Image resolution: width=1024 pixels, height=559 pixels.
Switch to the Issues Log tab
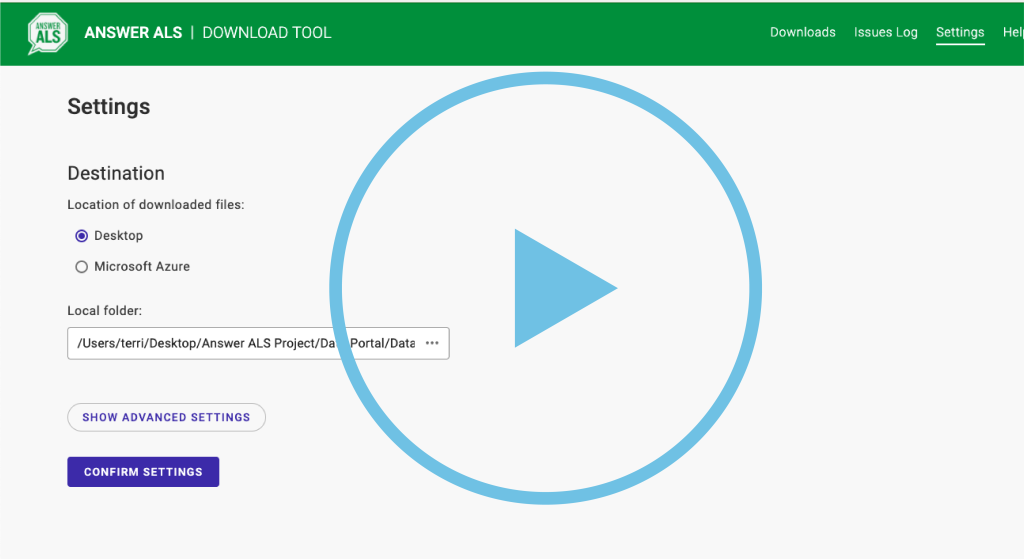(886, 32)
